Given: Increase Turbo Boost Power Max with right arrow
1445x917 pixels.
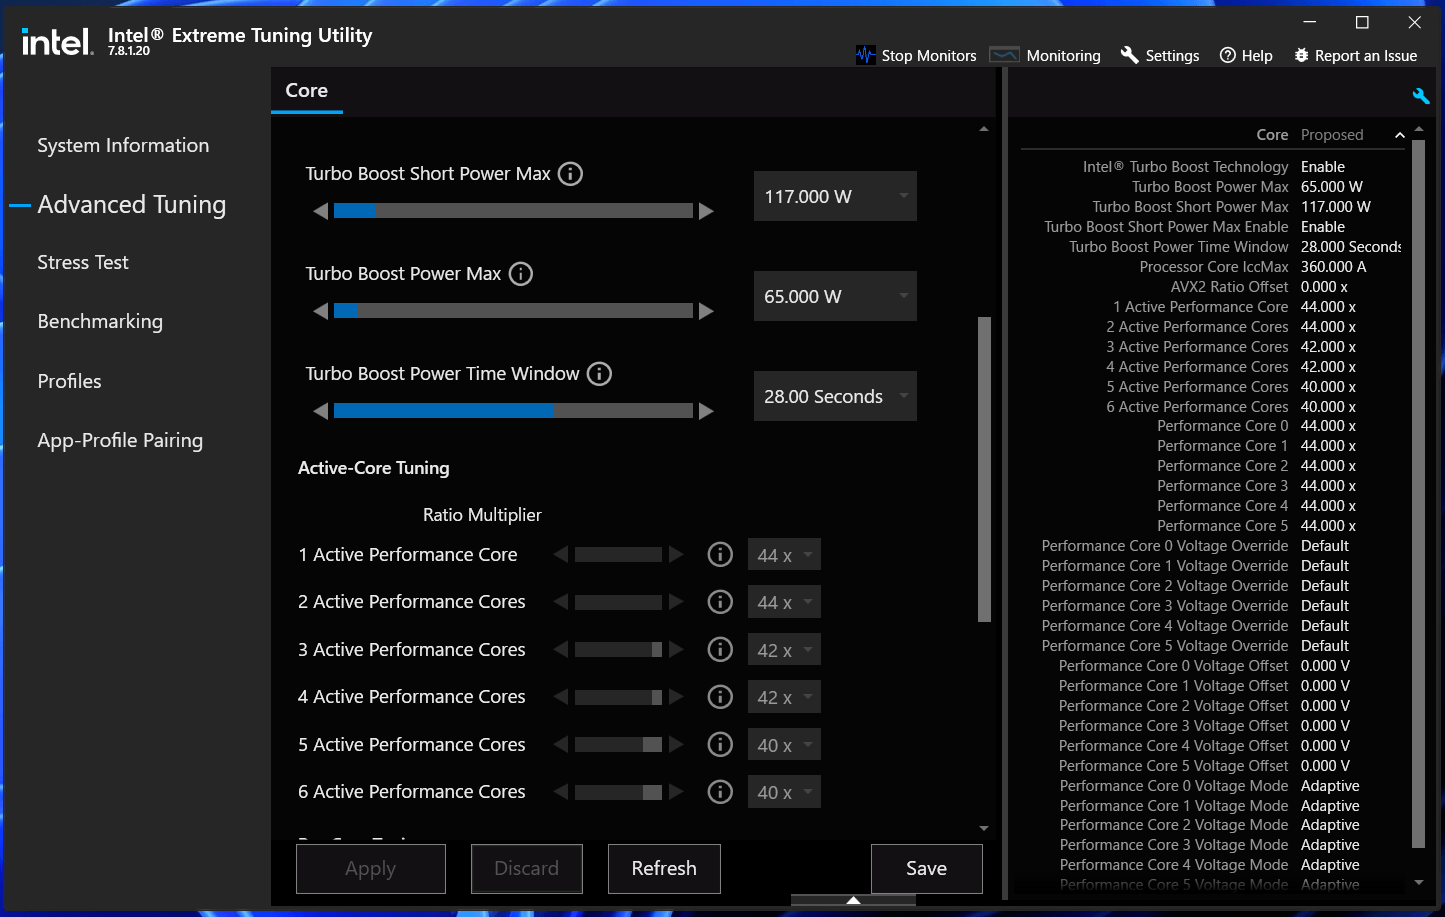Looking at the screenshot, I should coord(706,311).
